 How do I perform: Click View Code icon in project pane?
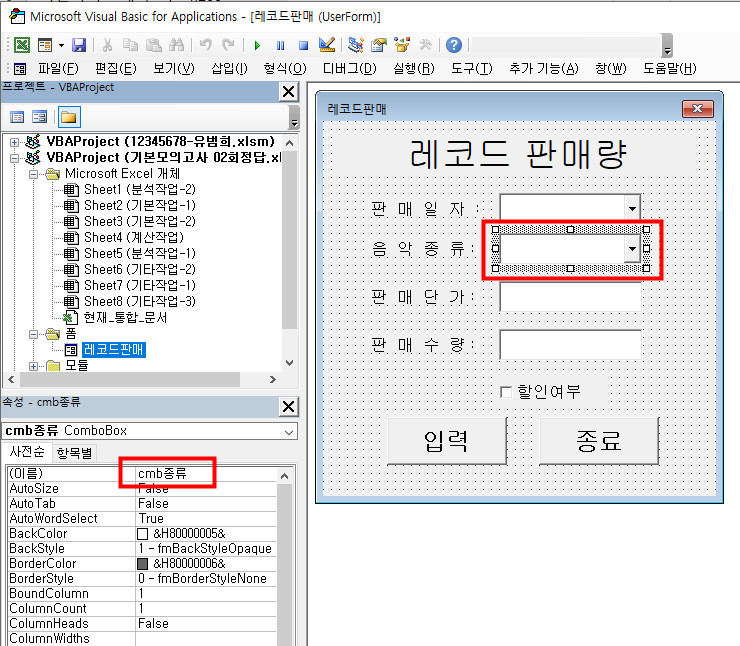(18, 117)
